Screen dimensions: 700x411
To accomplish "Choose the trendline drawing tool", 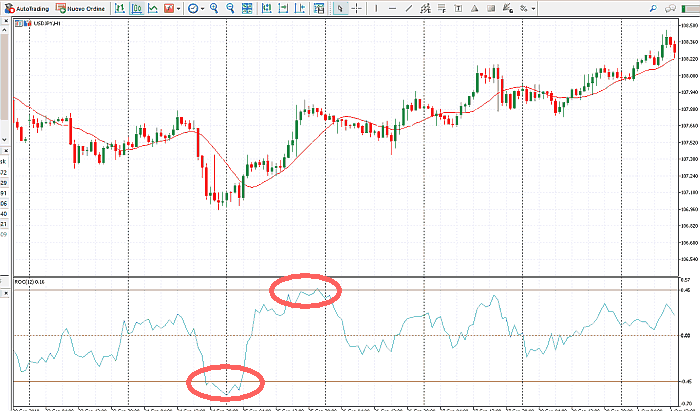I will [x=407, y=8].
